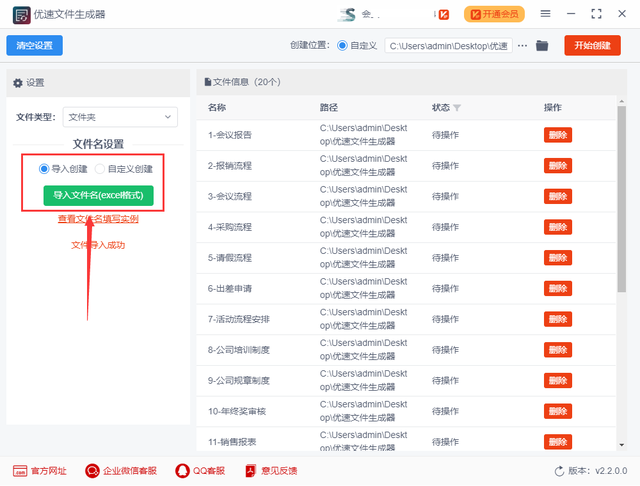Click 导入文件名(excel格式) green button

tap(98, 195)
